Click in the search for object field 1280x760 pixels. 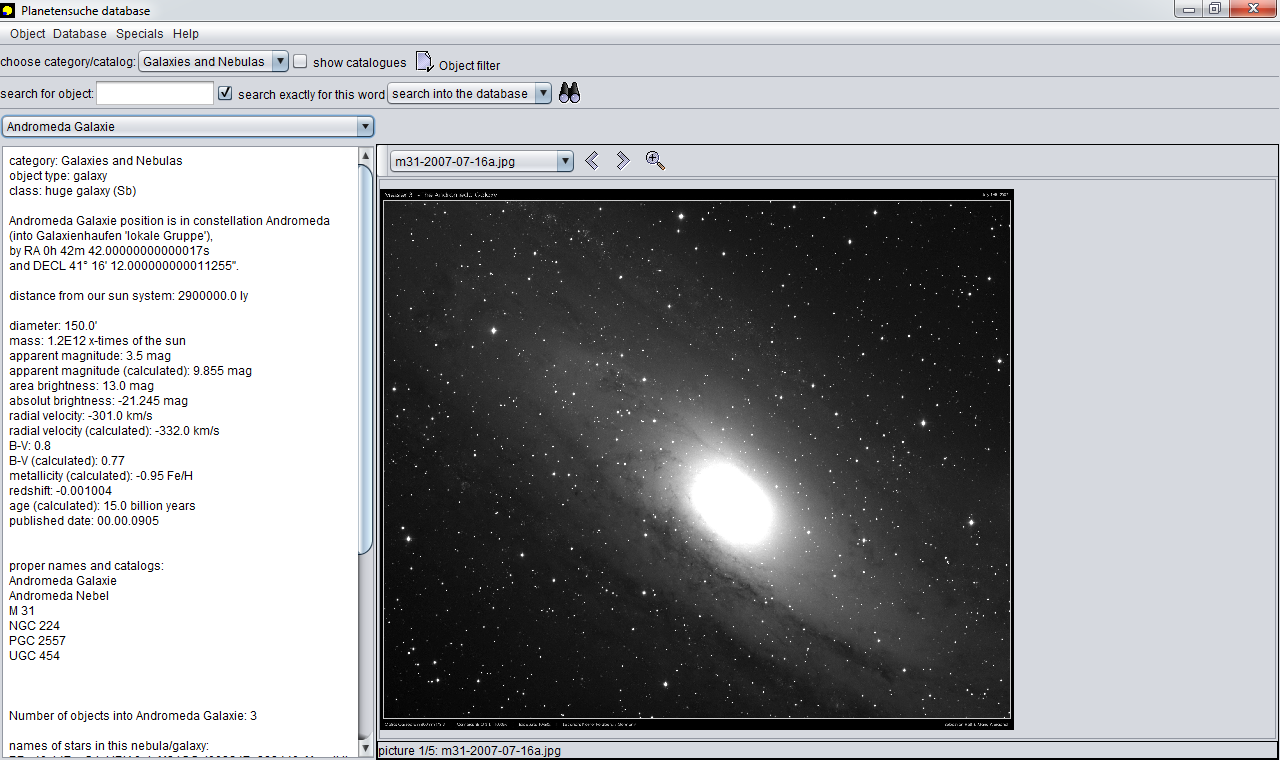click(x=155, y=93)
